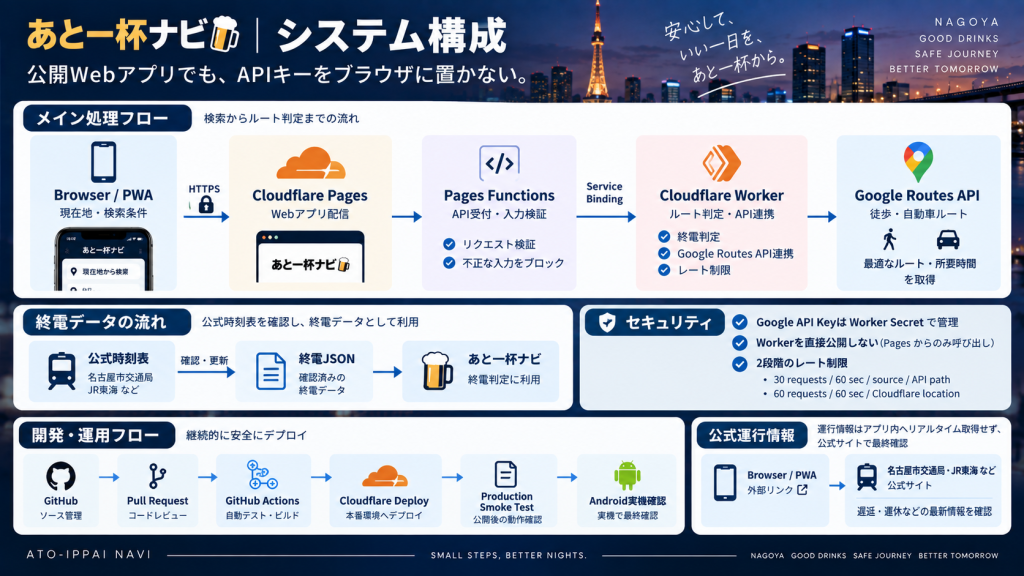
Task: Click the GitHub octocat icon
Action: (x=61, y=476)
